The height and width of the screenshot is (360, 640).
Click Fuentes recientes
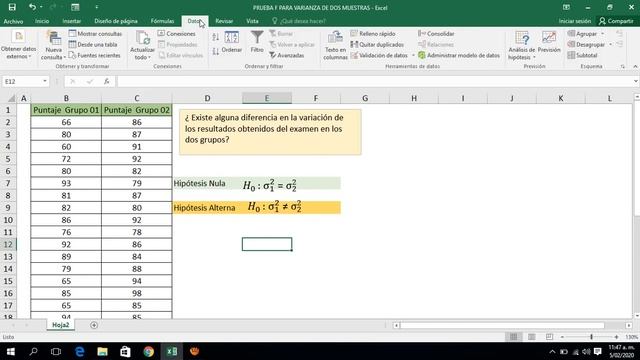pos(94,55)
